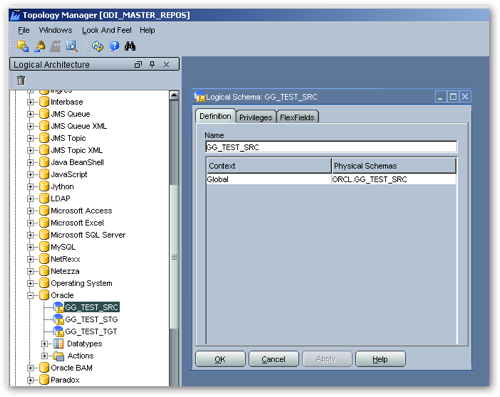Pin the Logical Architecture panel
500x397 pixels.
(x=152, y=64)
